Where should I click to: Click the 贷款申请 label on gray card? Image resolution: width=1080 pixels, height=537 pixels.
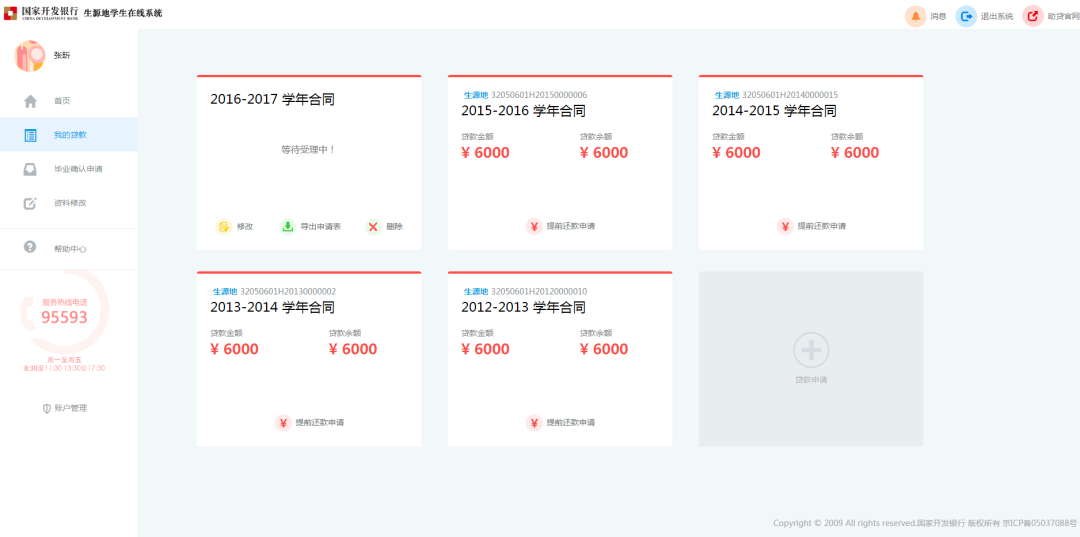[811, 380]
